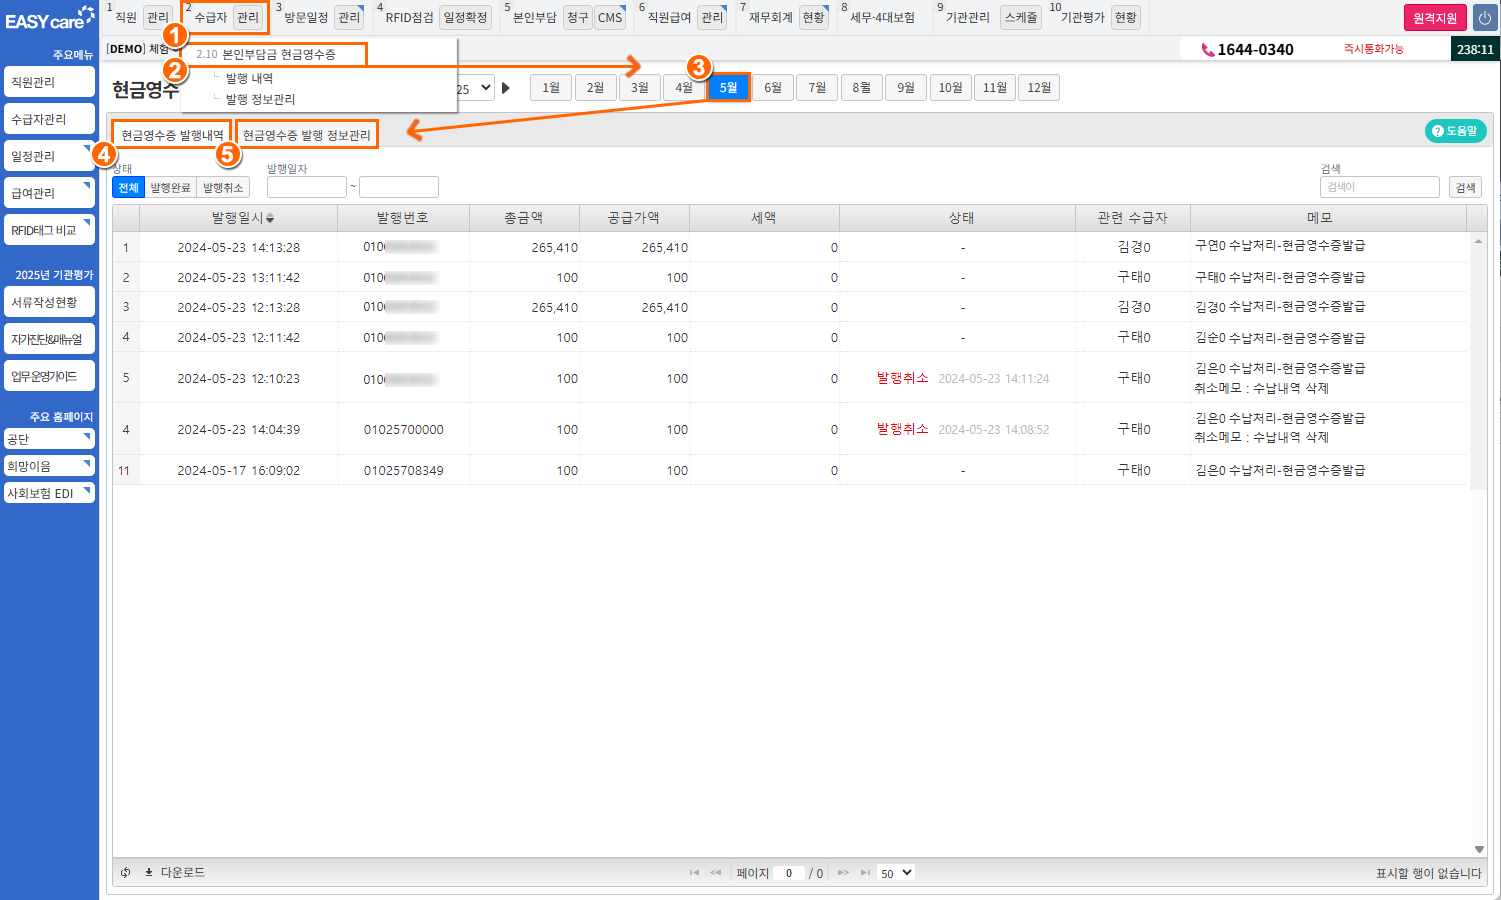
Task: Open the 자가진단&매뉴얼 sidebar item
Action: pos(49,339)
